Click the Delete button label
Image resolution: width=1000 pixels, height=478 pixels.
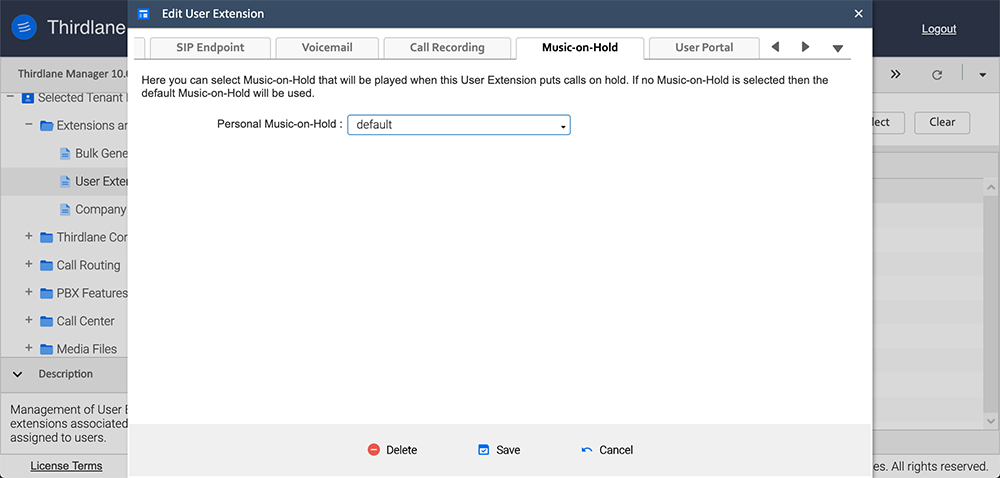[402, 450]
